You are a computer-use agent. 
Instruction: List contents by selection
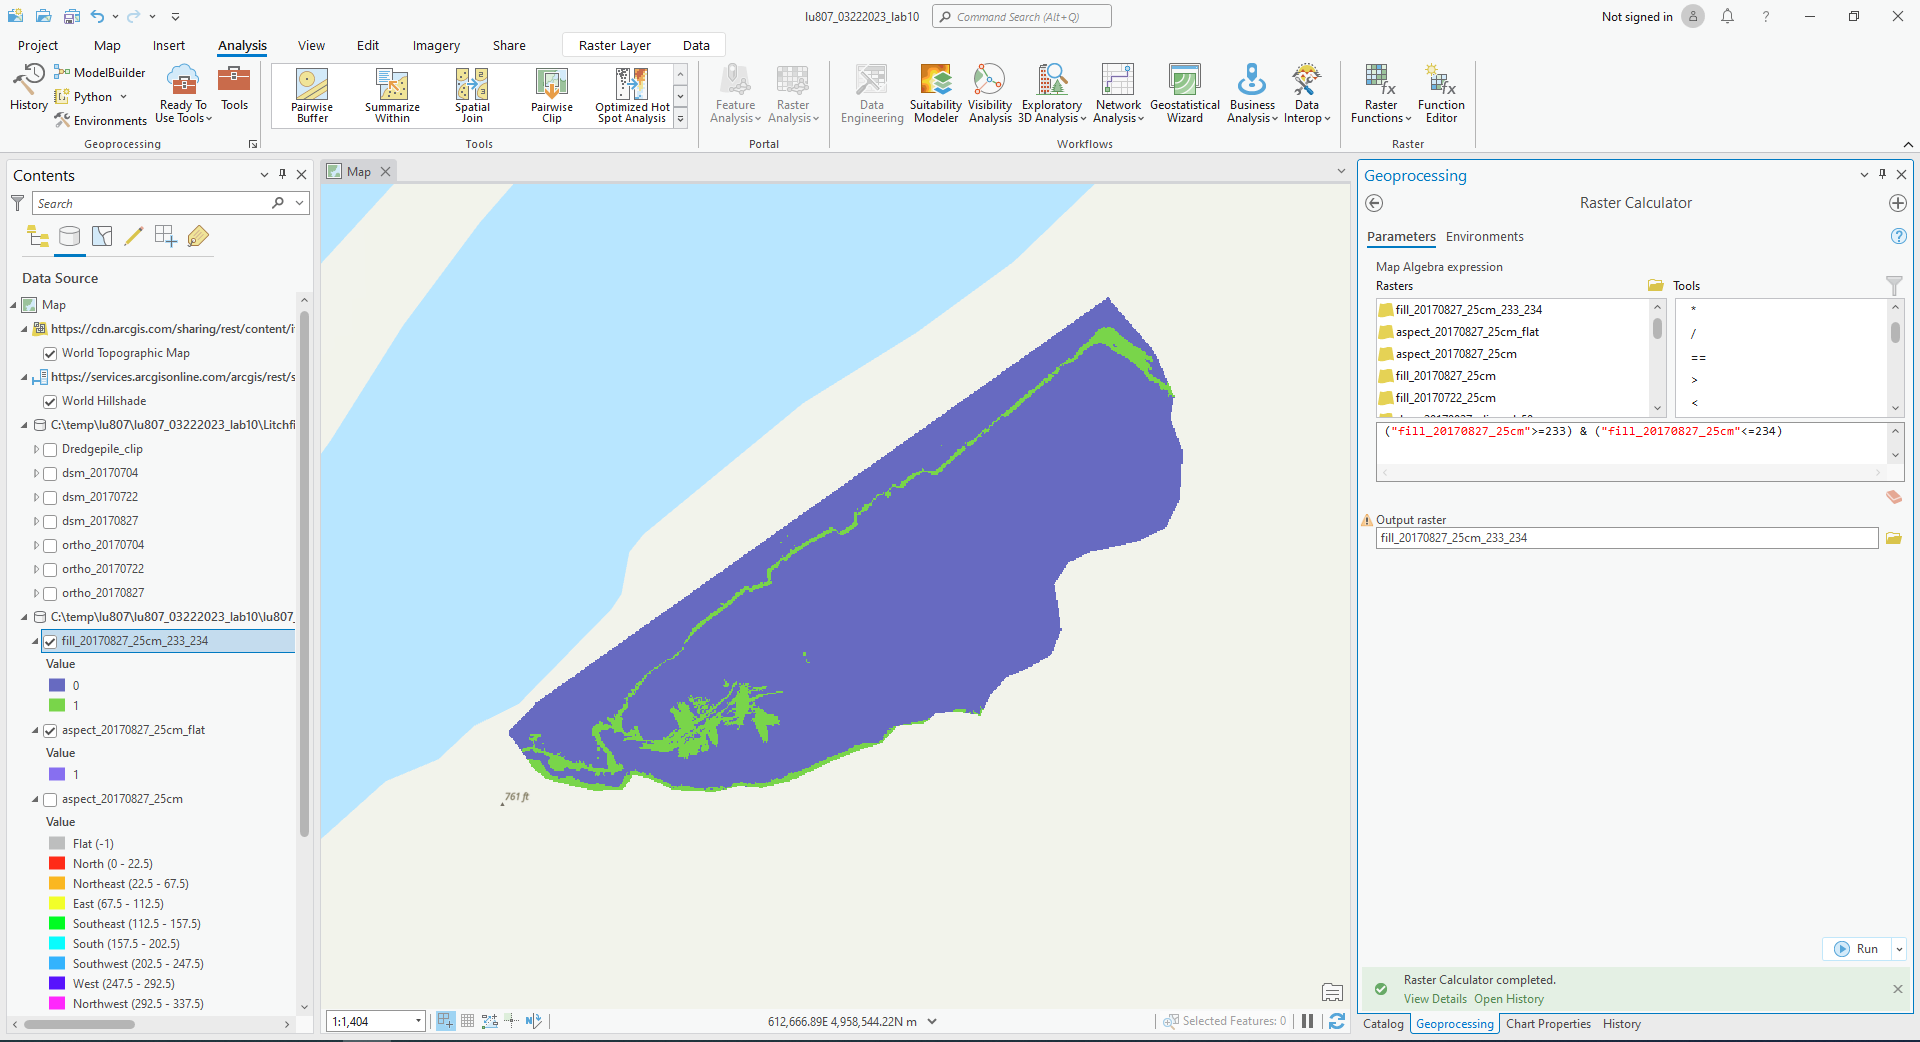coord(102,236)
